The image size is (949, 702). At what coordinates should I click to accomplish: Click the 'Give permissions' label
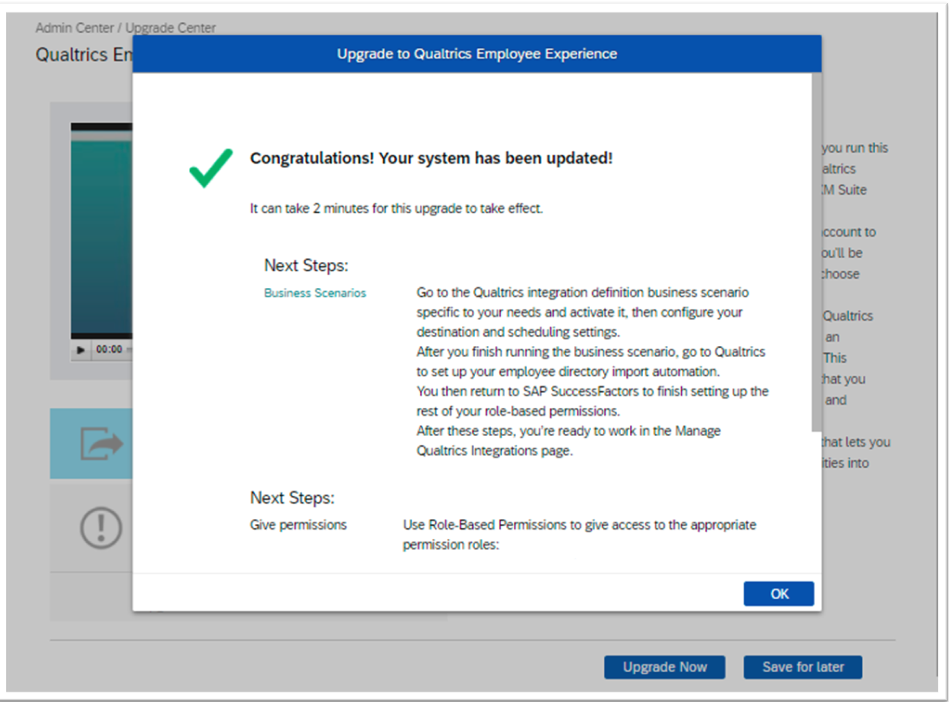[298, 525]
